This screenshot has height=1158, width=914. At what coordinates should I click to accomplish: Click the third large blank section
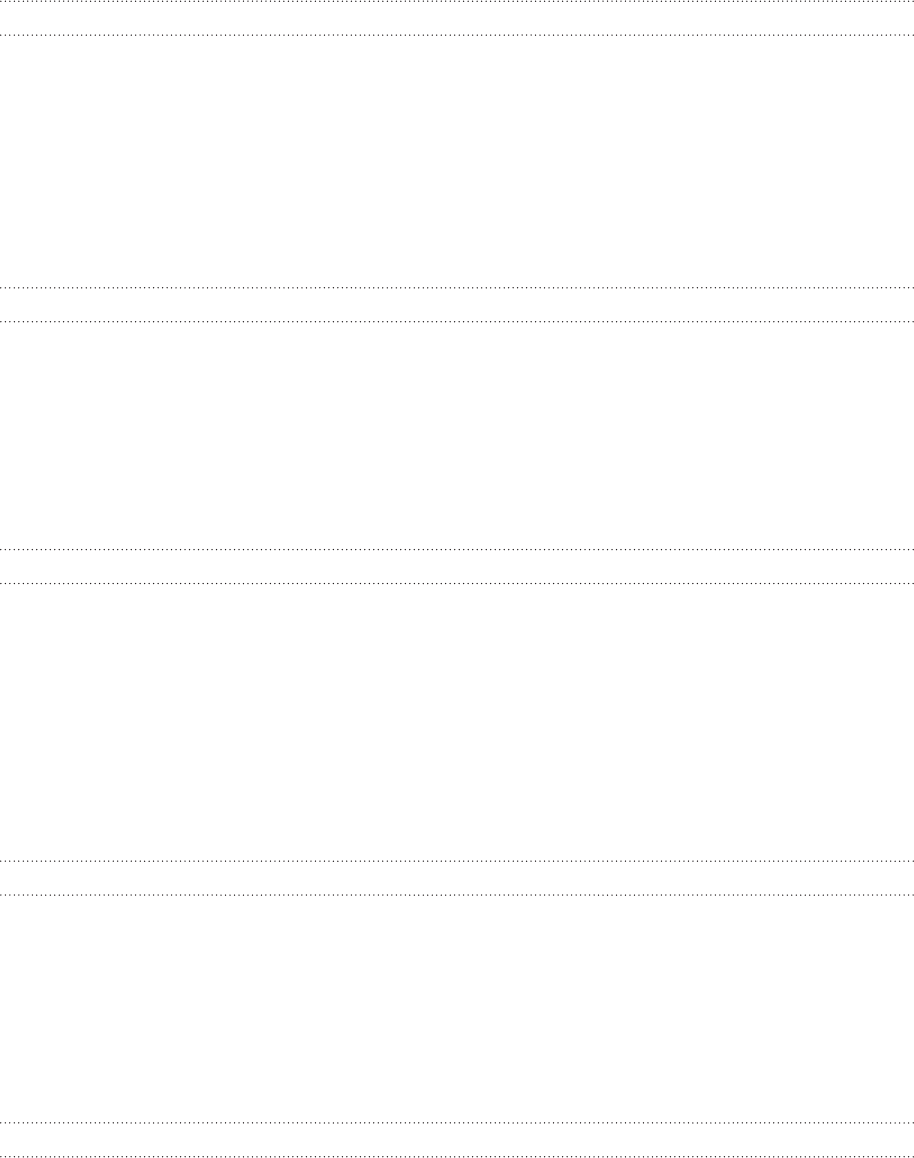[x=457, y=722]
